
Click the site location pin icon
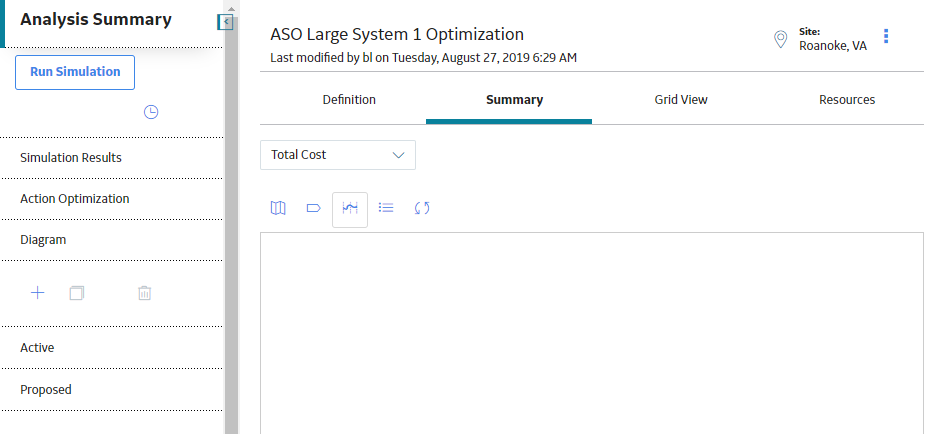pos(780,40)
